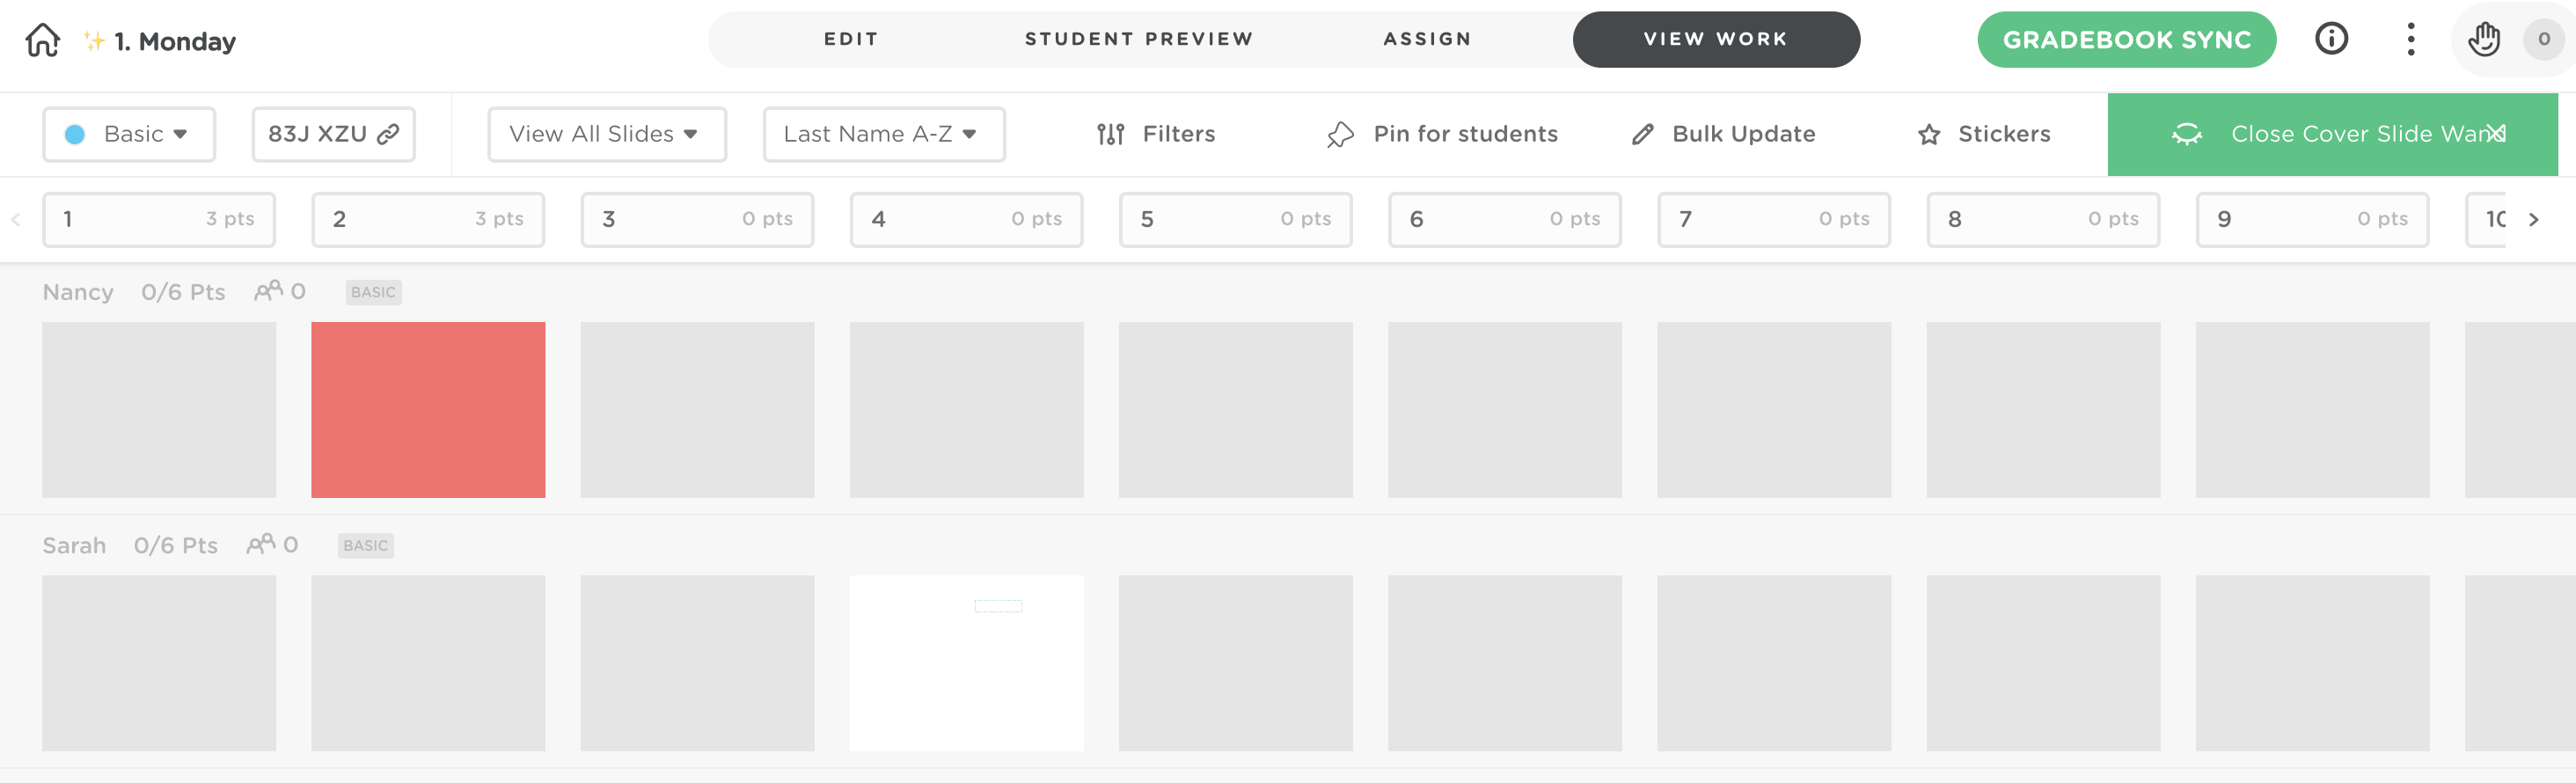Open the Assign tab
Screen dimensions: 2576x783
click(x=1427, y=39)
